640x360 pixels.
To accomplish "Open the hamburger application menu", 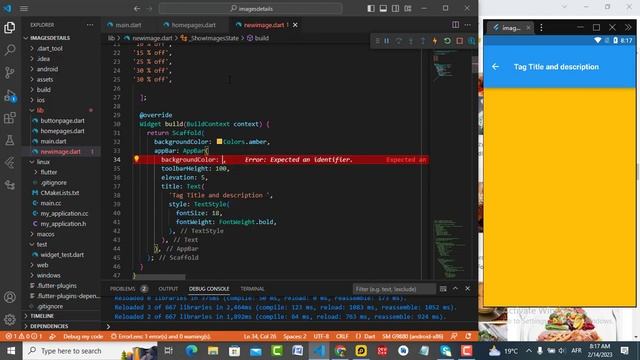I will [24, 9].
